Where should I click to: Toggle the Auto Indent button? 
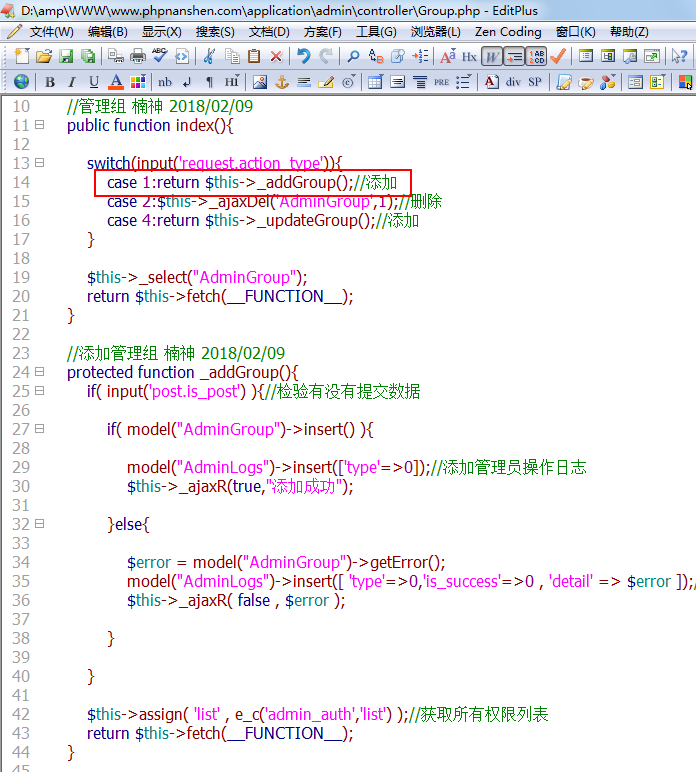point(514,56)
